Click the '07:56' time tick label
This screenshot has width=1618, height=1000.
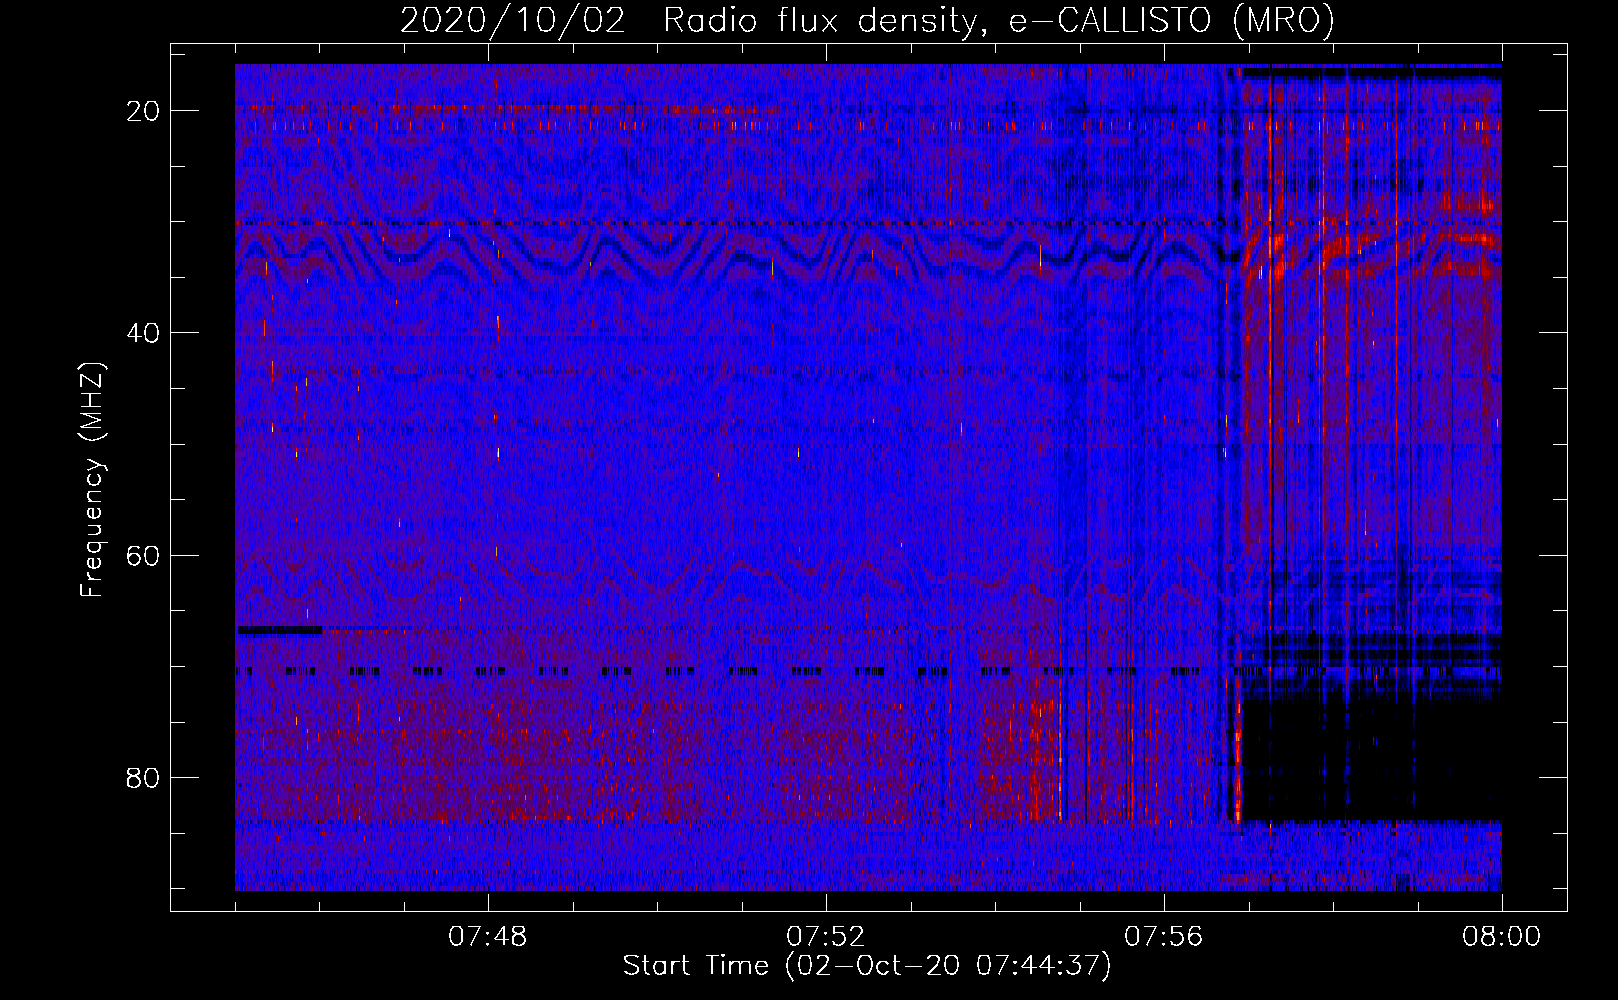point(1164,937)
